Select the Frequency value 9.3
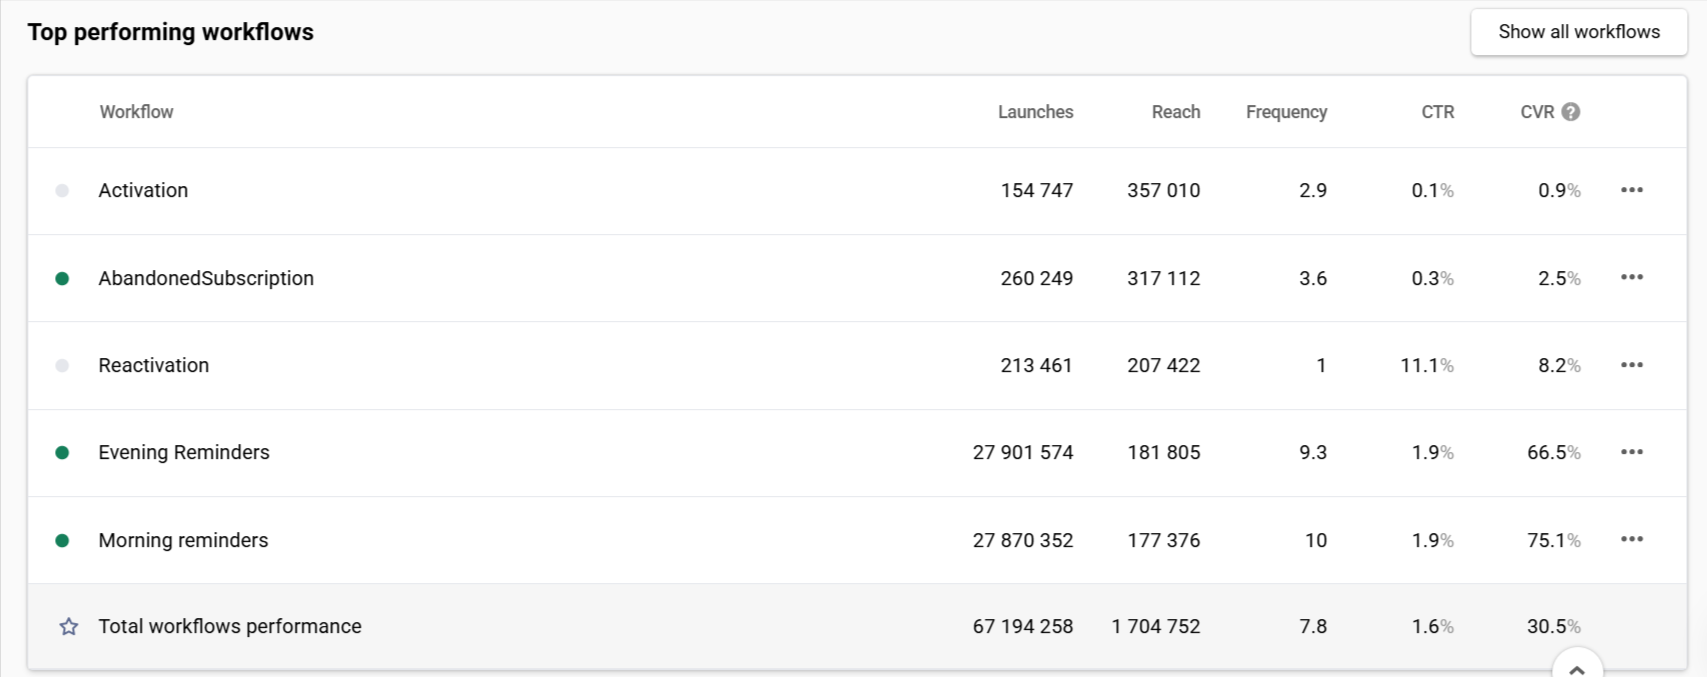The height and width of the screenshot is (677, 1707). tap(1313, 452)
